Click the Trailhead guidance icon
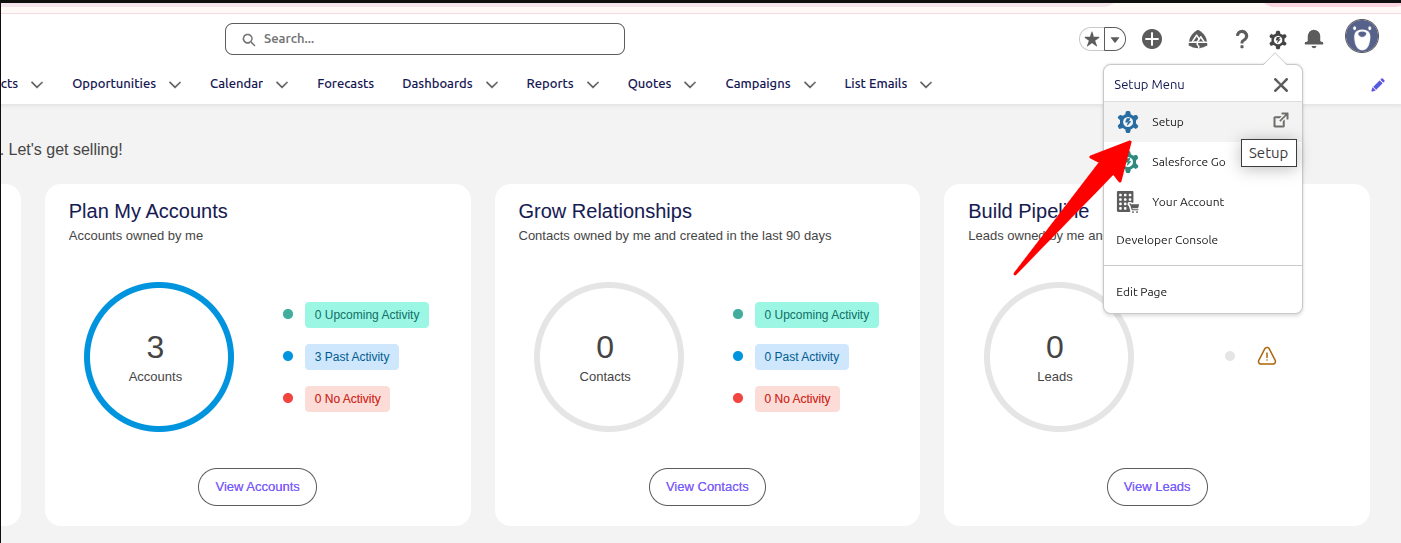 [1197, 39]
